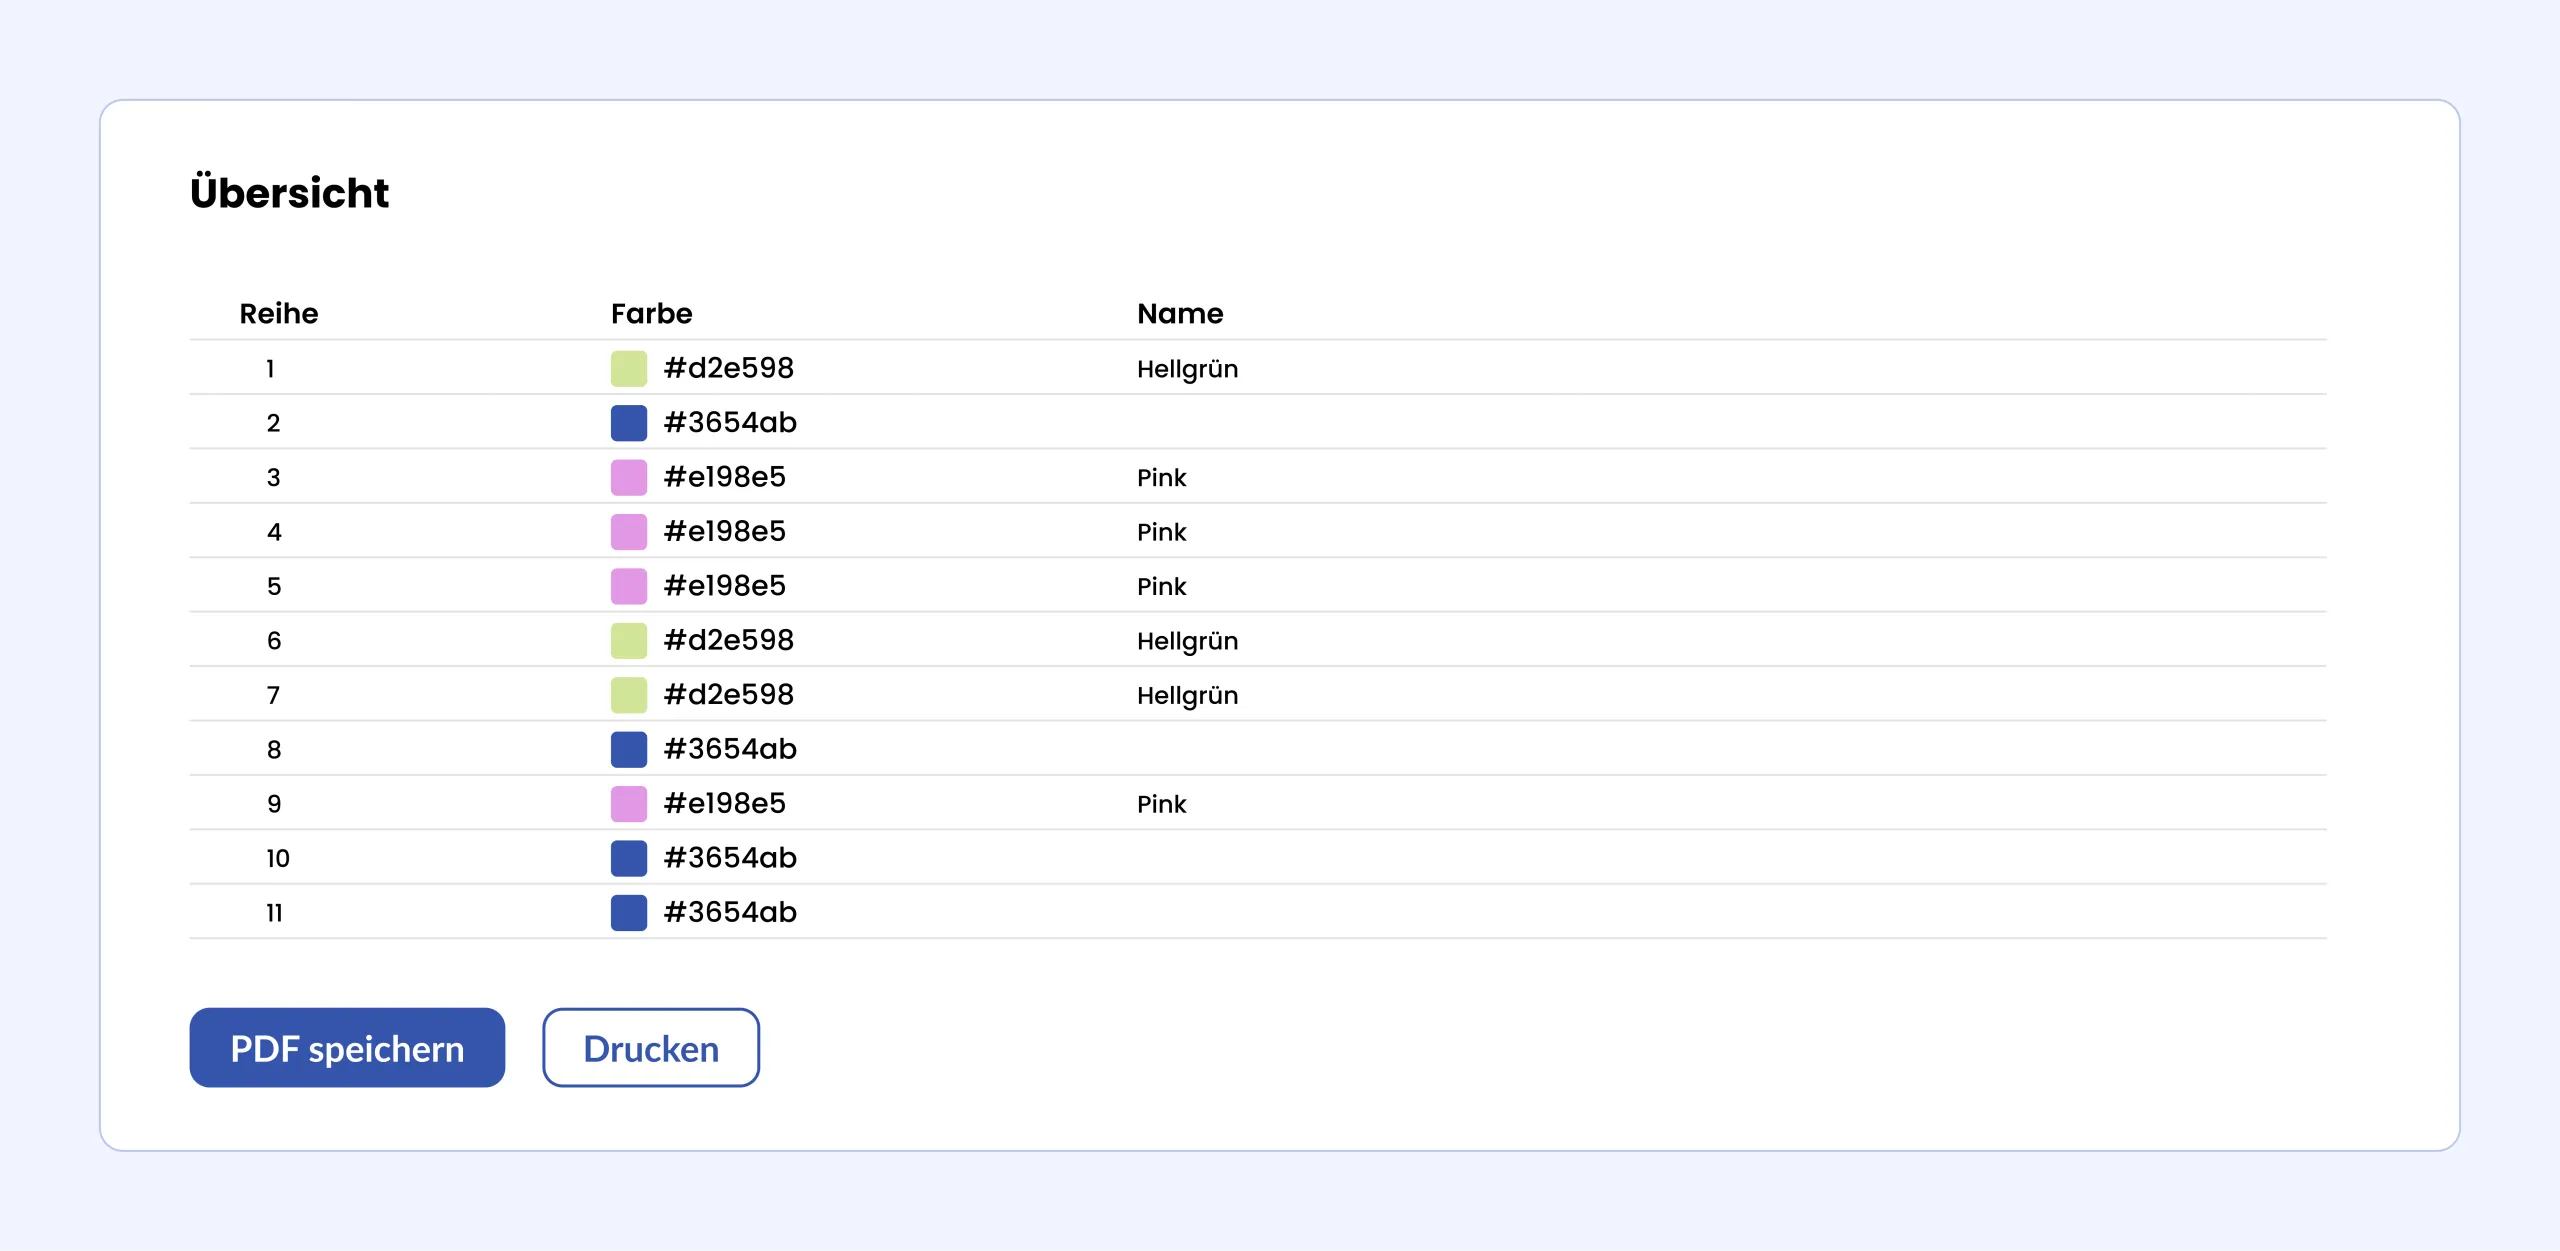Click row number 6 in Reihe column
The height and width of the screenshot is (1251, 2560).
(x=274, y=641)
